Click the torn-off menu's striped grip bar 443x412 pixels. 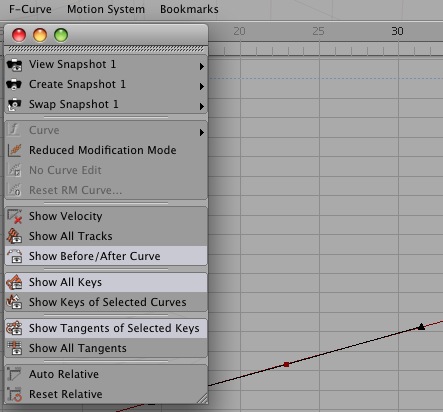106,49
